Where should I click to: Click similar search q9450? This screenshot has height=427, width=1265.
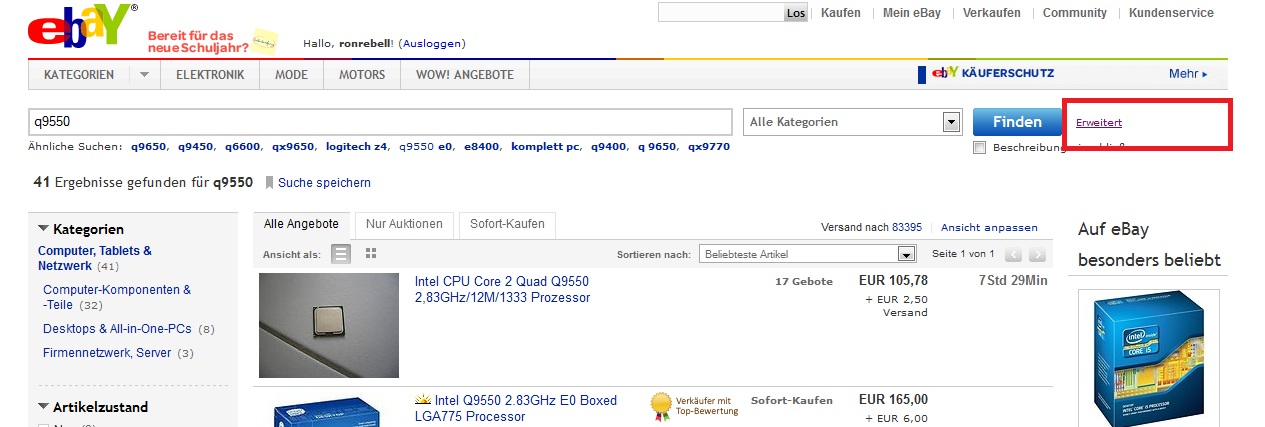pos(196,147)
